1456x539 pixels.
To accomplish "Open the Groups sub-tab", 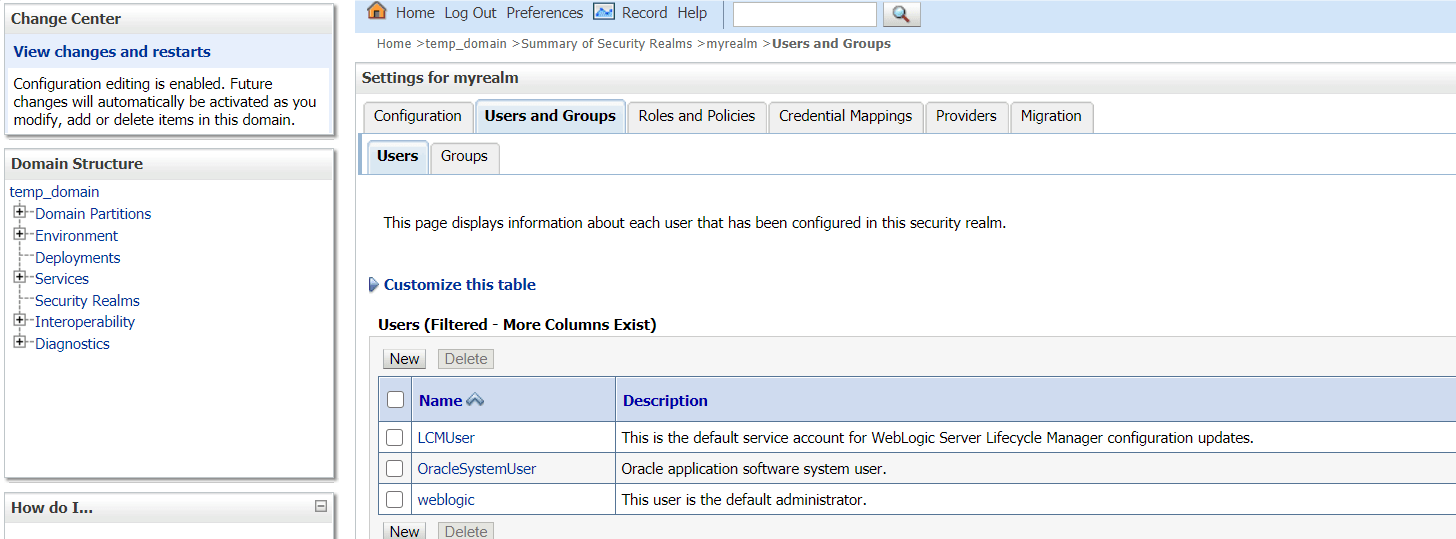I will point(464,157).
